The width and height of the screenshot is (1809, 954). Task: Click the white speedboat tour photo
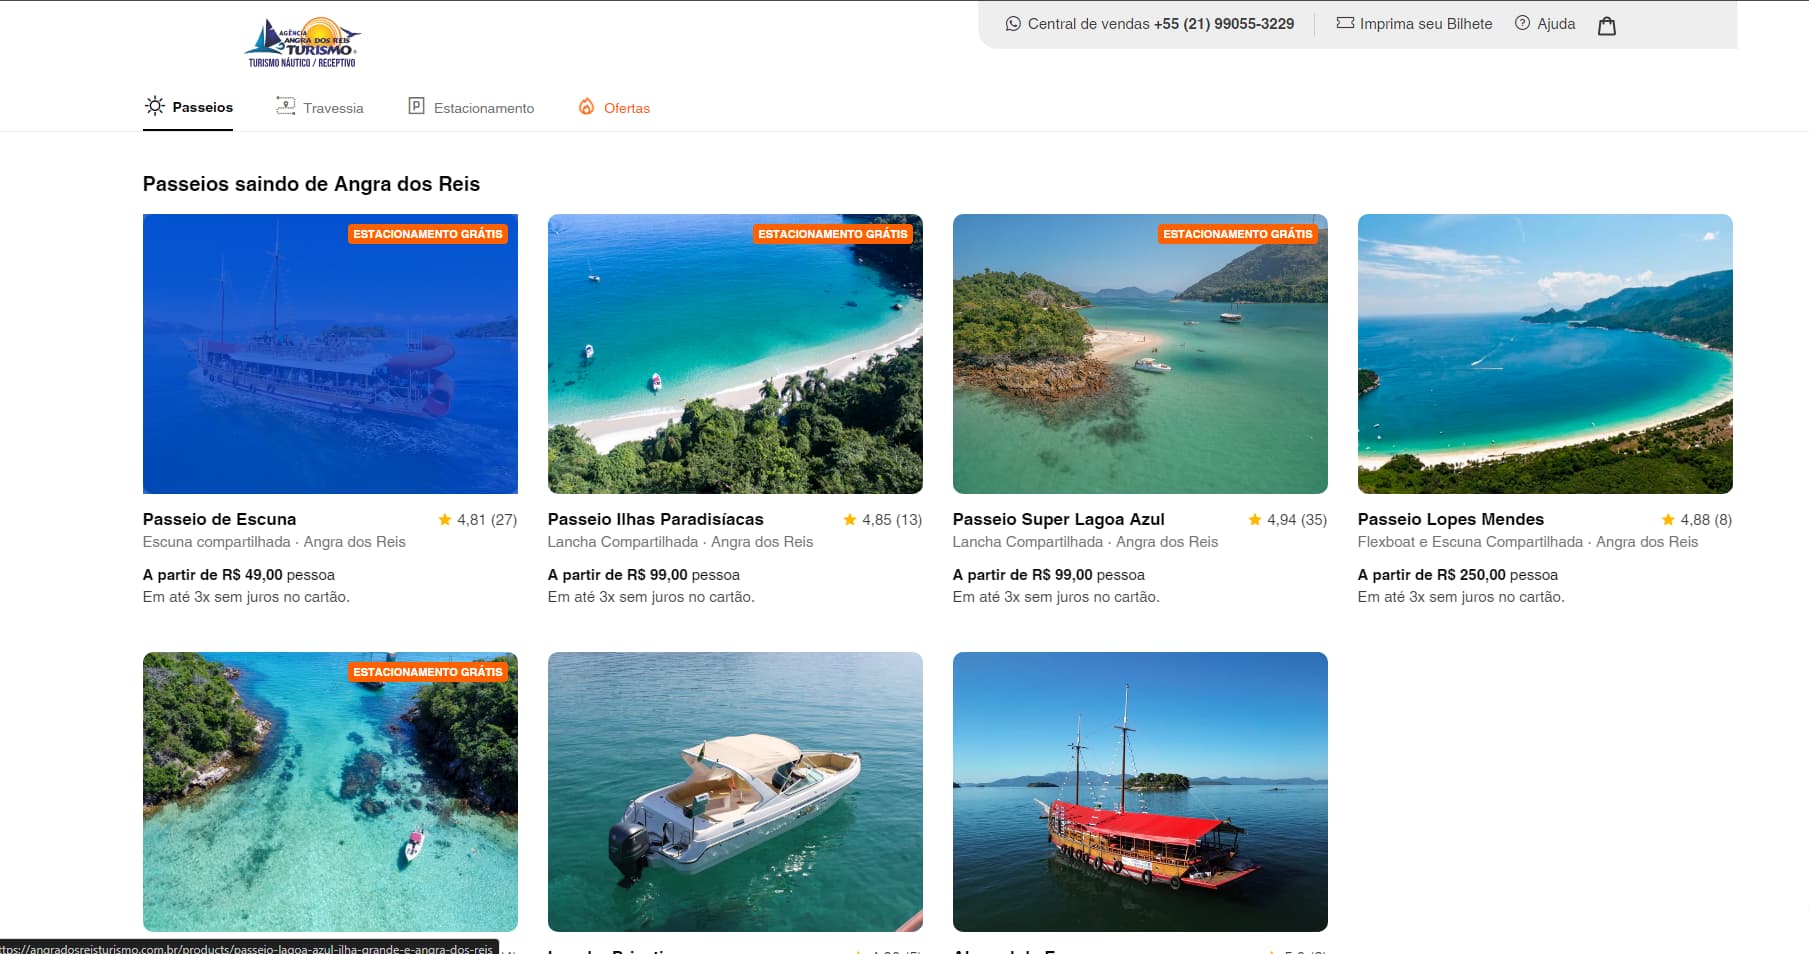[735, 792]
